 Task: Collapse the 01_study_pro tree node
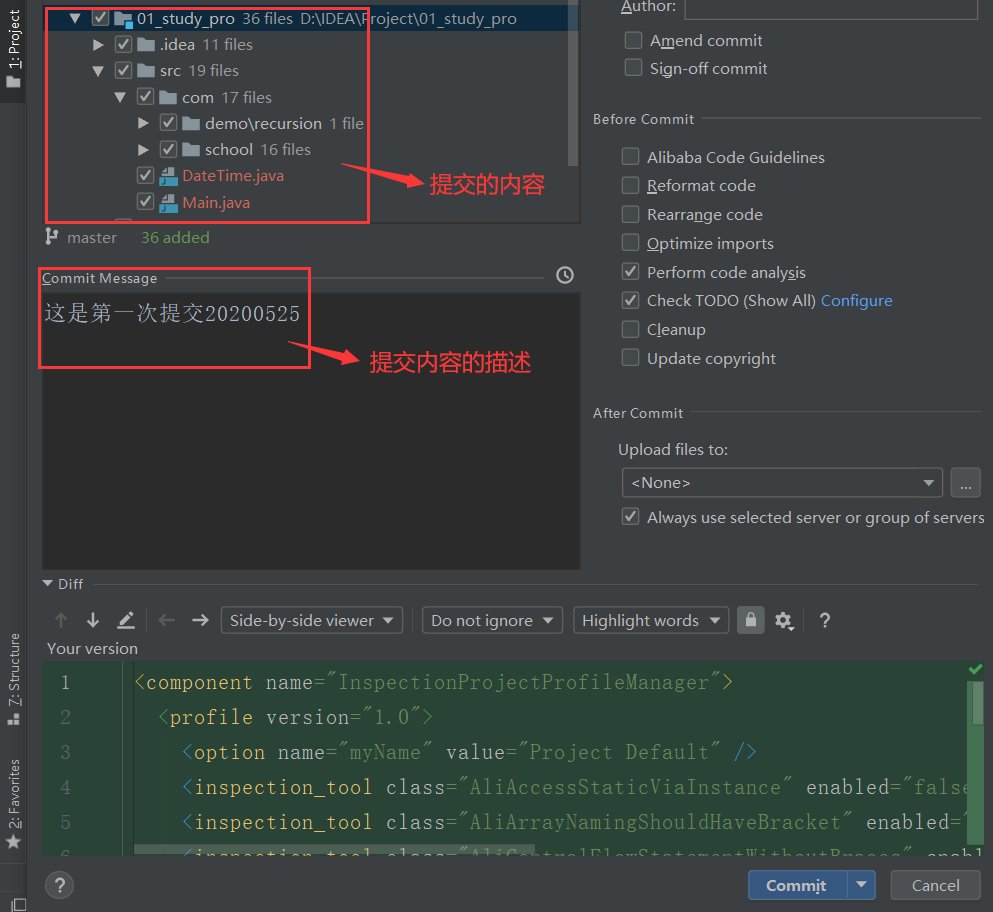pos(75,18)
